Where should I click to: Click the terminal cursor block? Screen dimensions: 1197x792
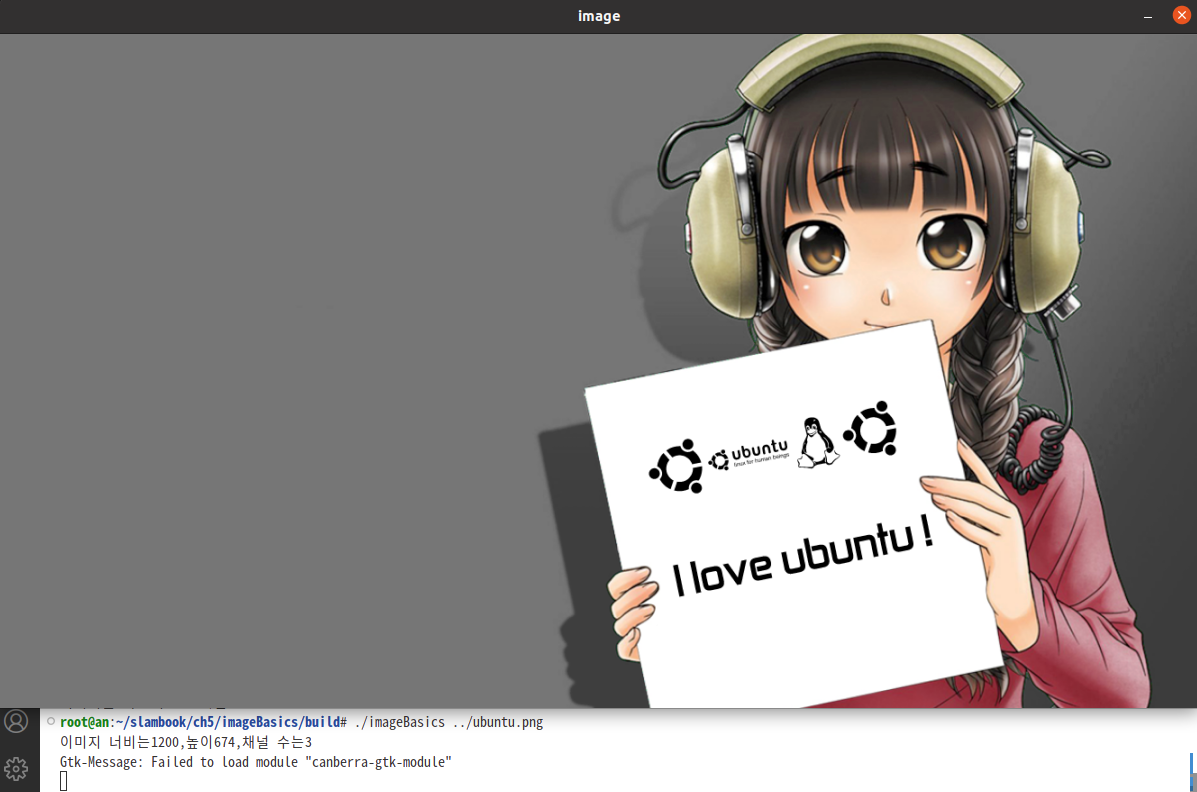(63, 781)
